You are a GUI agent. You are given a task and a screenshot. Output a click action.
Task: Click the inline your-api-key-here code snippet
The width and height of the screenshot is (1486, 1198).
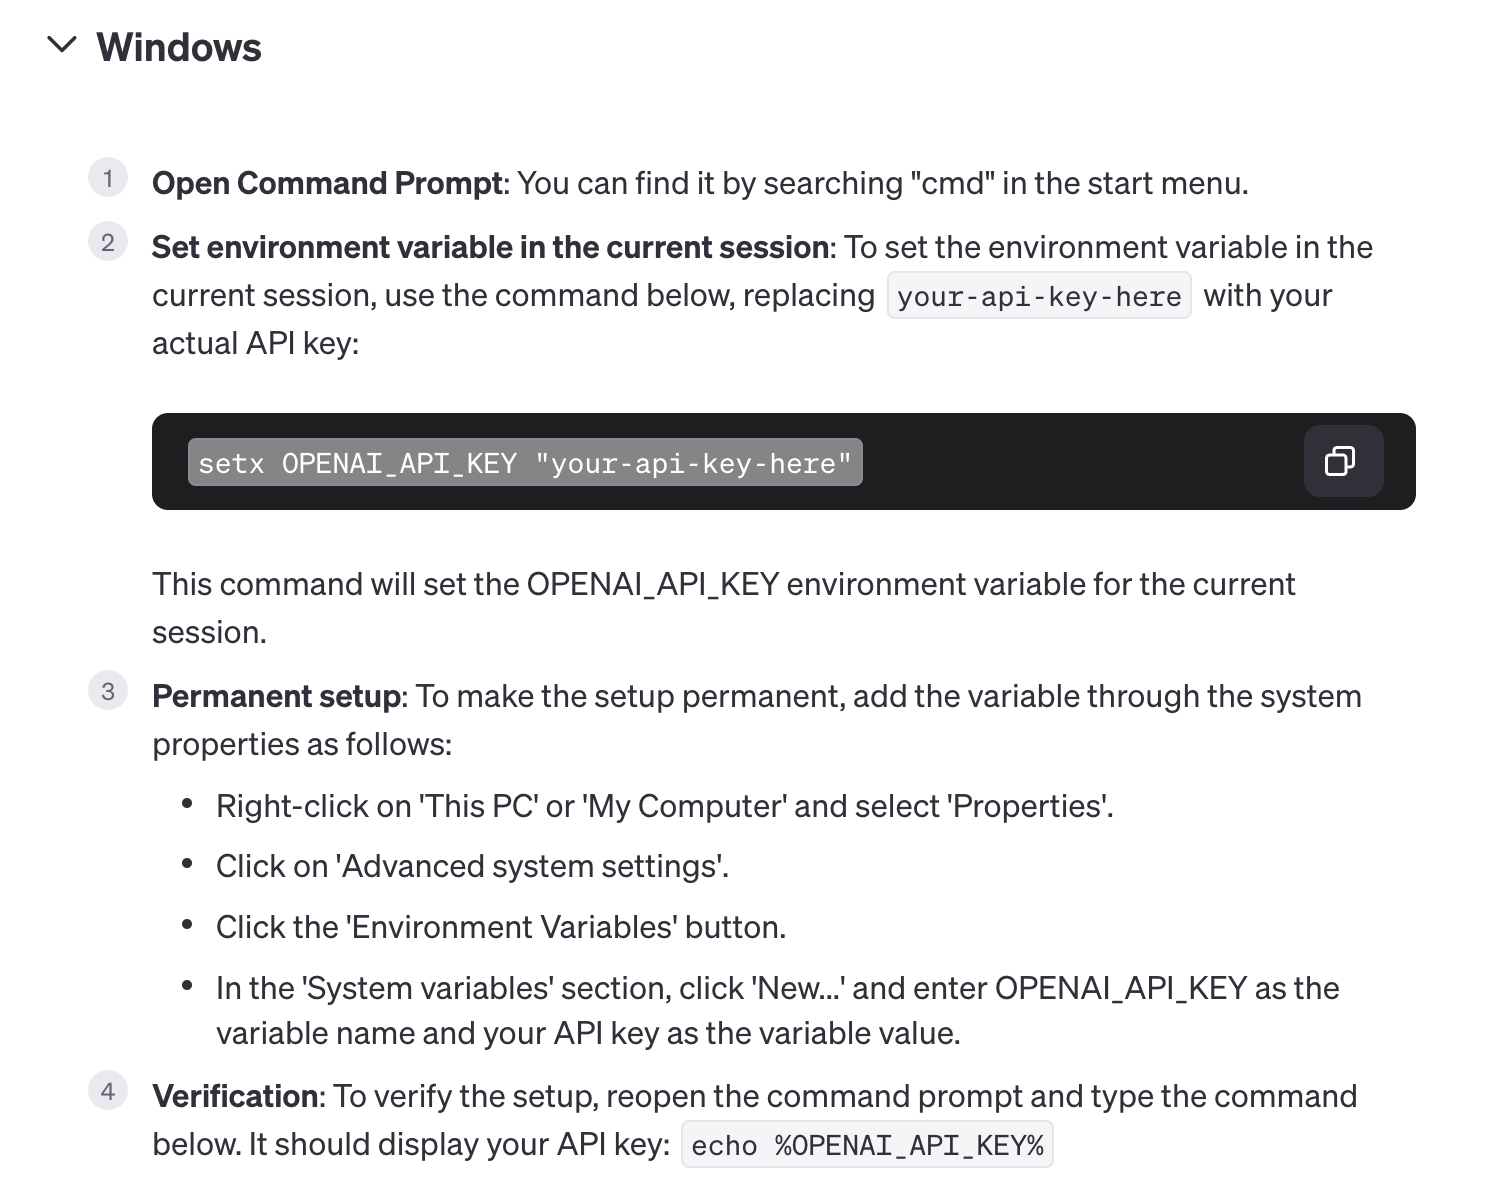click(x=1038, y=297)
